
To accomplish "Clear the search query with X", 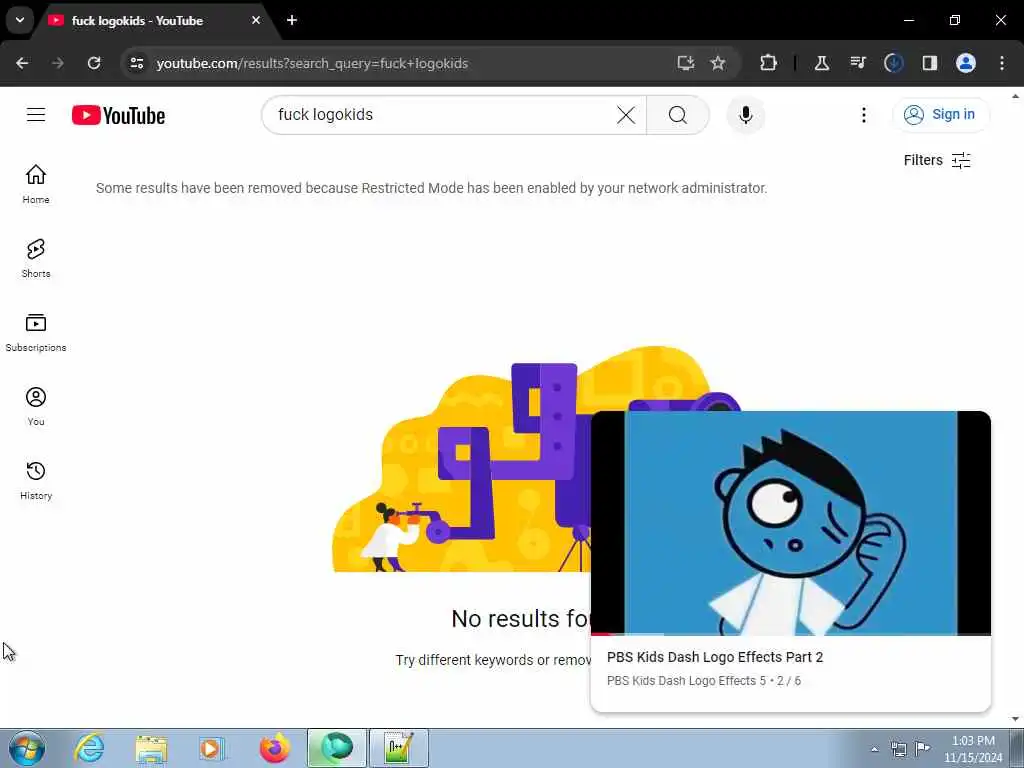I will (x=626, y=115).
